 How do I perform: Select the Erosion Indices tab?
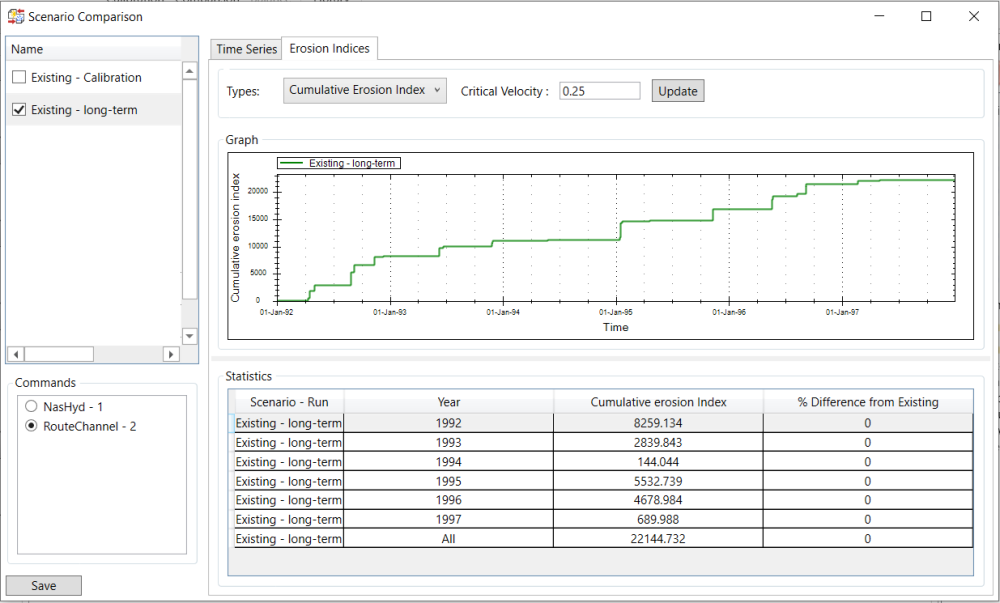329,48
